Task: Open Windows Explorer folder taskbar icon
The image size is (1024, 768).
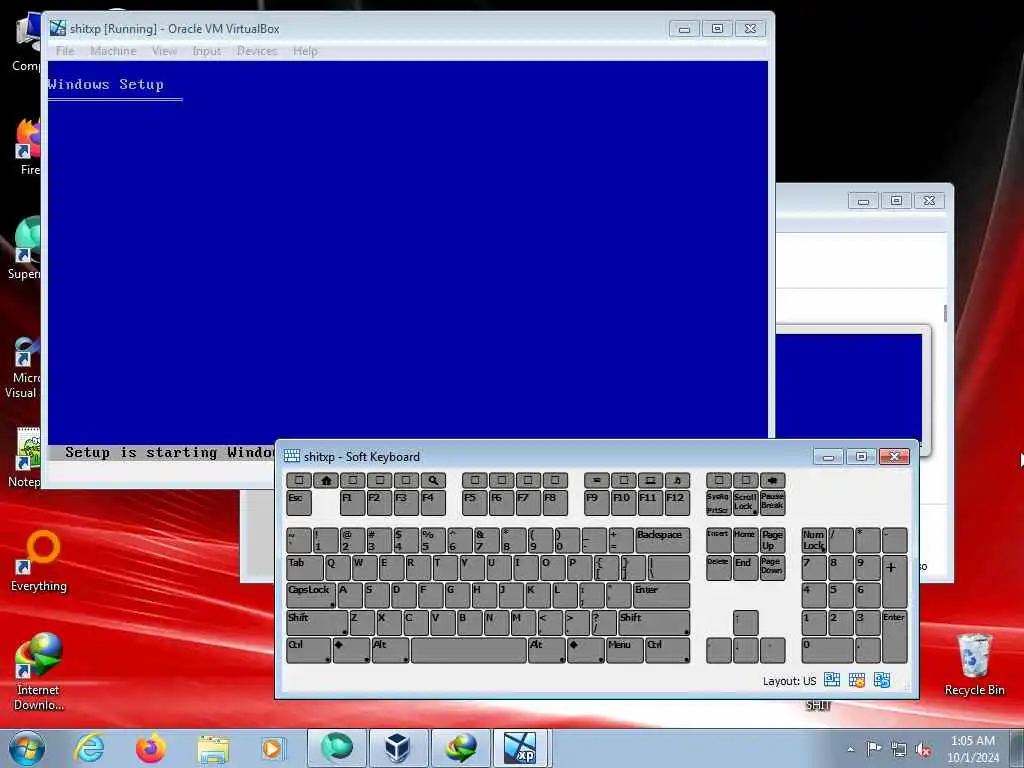Action: (x=213, y=750)
